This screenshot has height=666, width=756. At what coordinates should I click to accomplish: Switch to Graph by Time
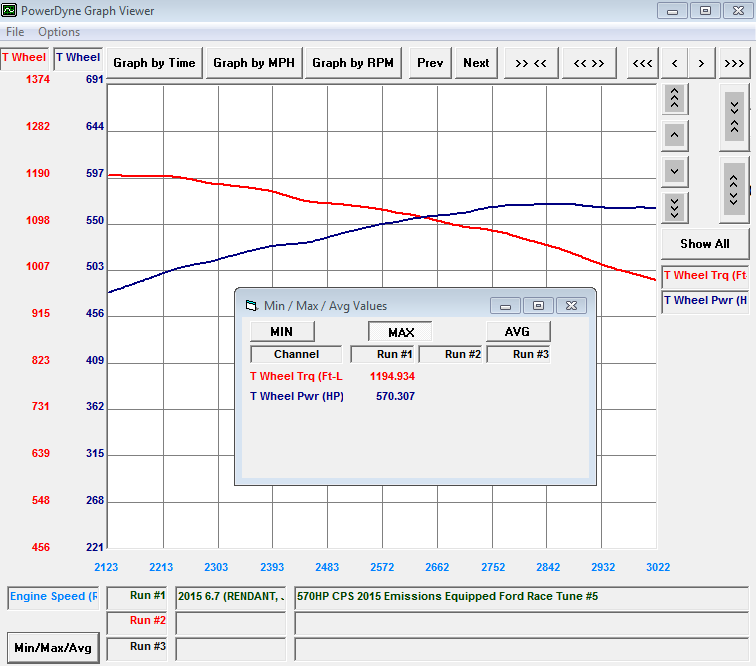[154, 63]
